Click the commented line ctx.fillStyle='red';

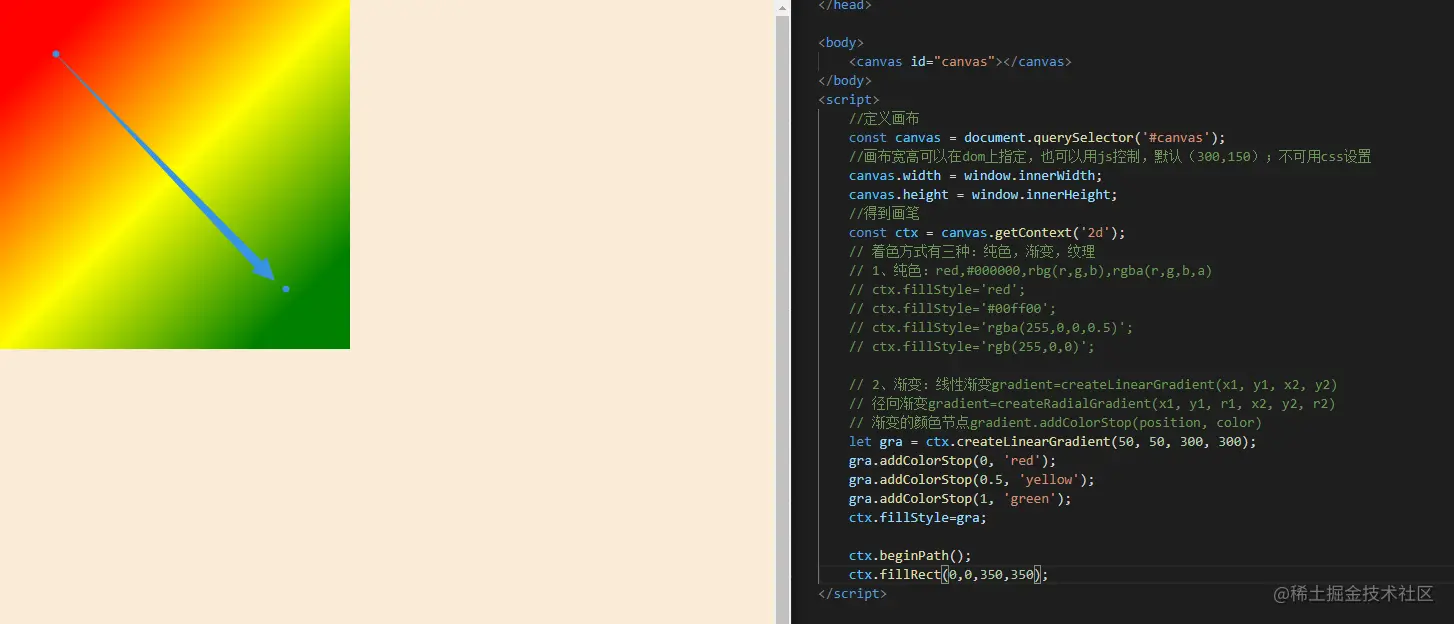(x=937, y=290)
